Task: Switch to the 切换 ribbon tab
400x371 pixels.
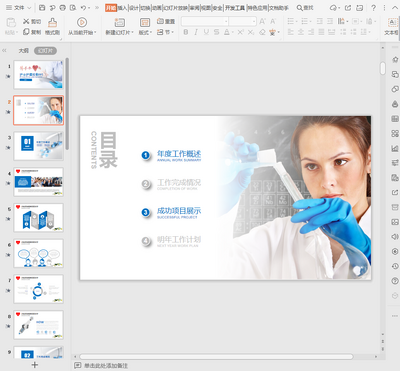Action: (145, 8)
